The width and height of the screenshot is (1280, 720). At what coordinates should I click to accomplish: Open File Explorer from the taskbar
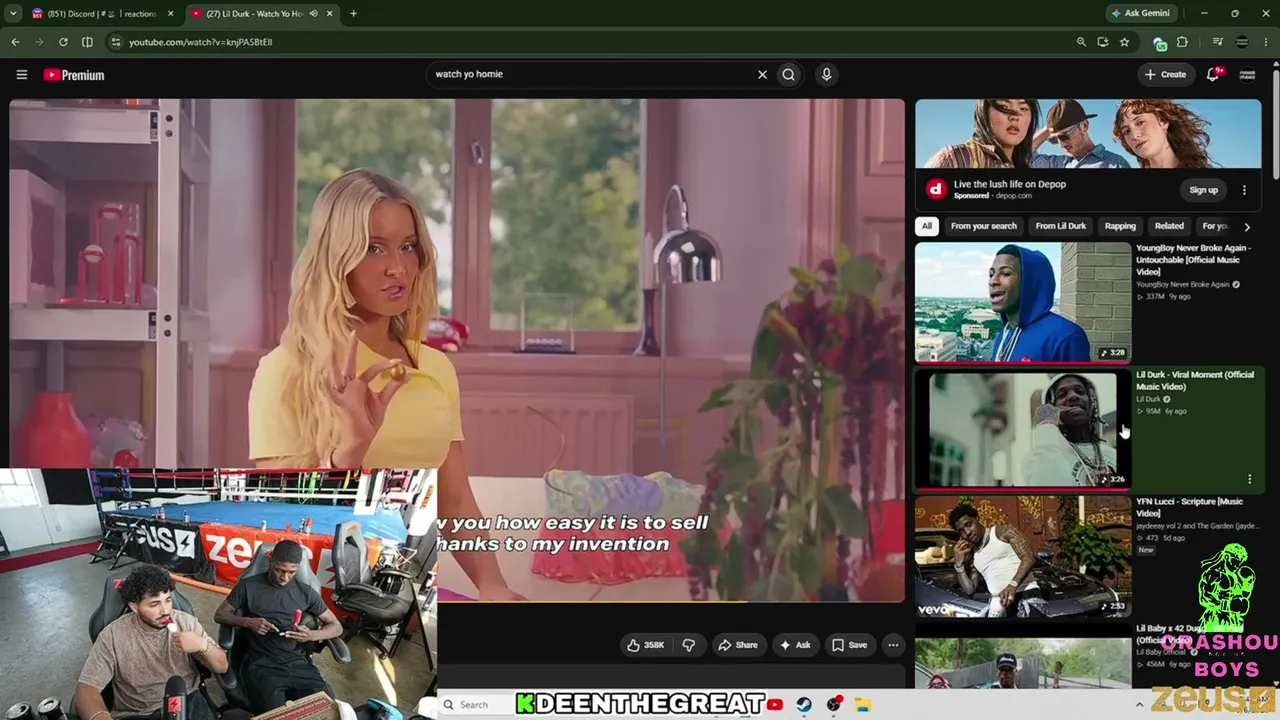point(863,704)
